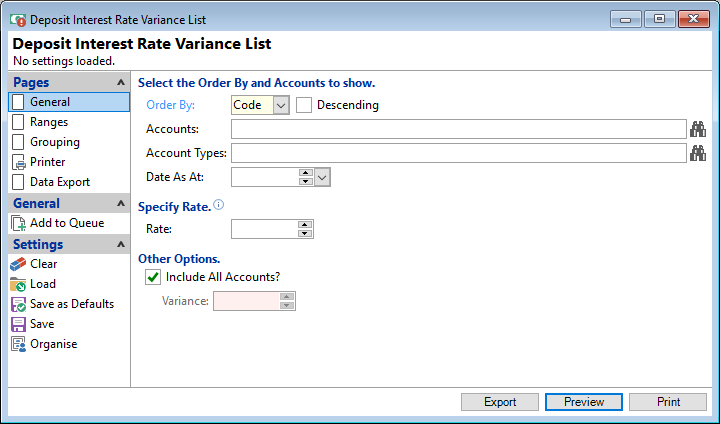
Task: Open the Date As At calendar dropdown
Action: click(x=322, y=177)
